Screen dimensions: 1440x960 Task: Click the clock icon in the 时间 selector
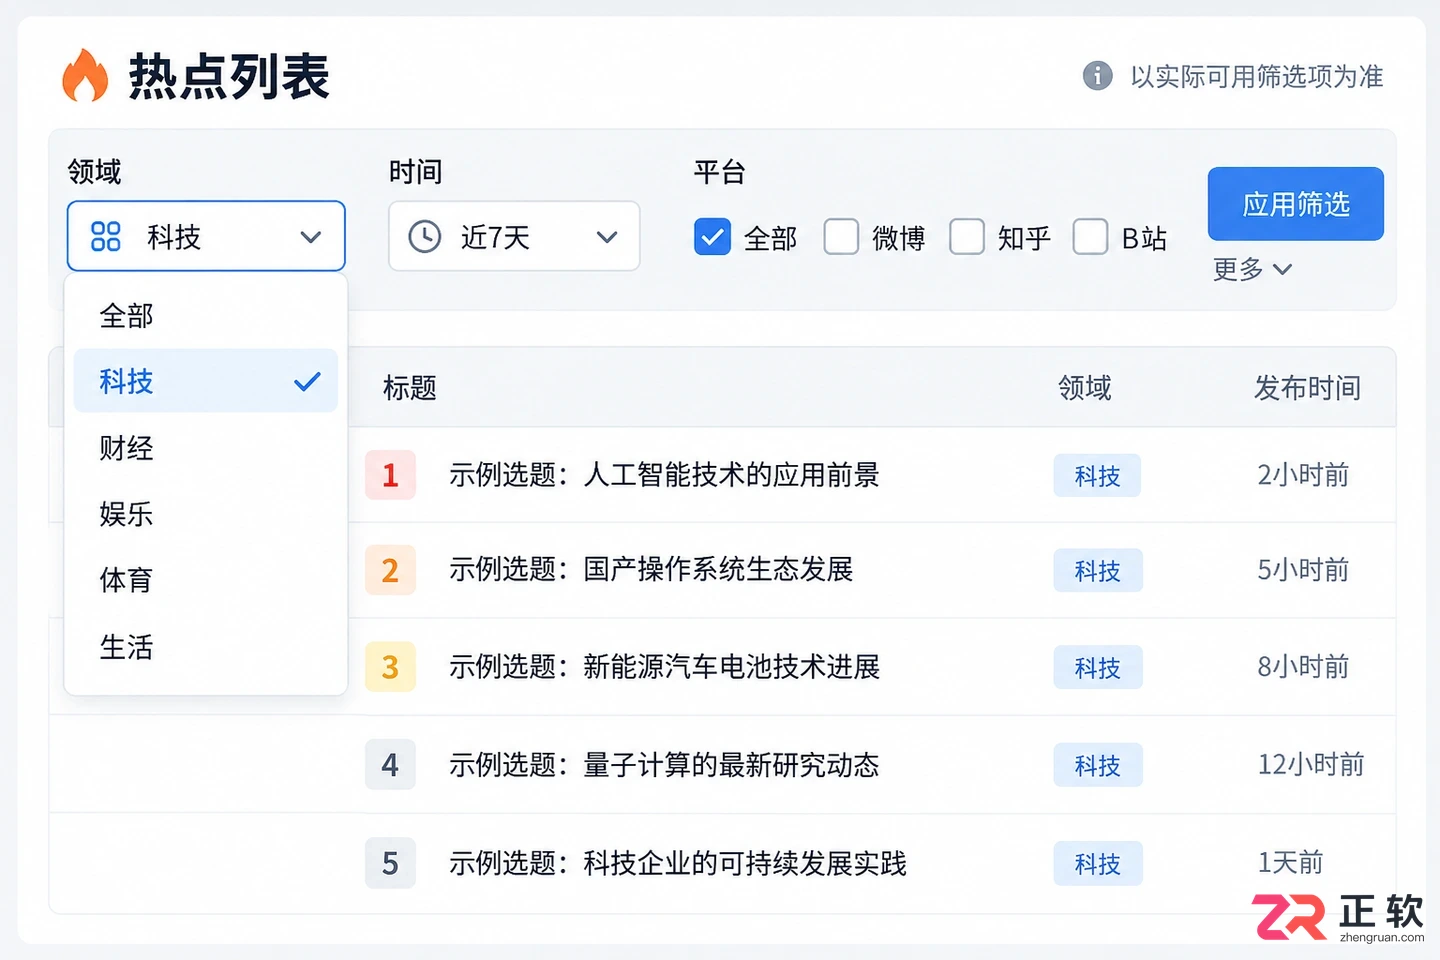pyautogui.click(x=425, y=237)
